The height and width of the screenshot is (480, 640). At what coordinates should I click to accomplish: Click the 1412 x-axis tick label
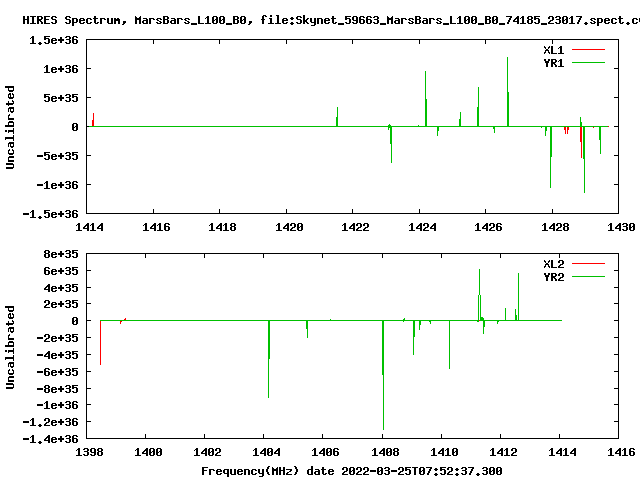tap(503, 452)
